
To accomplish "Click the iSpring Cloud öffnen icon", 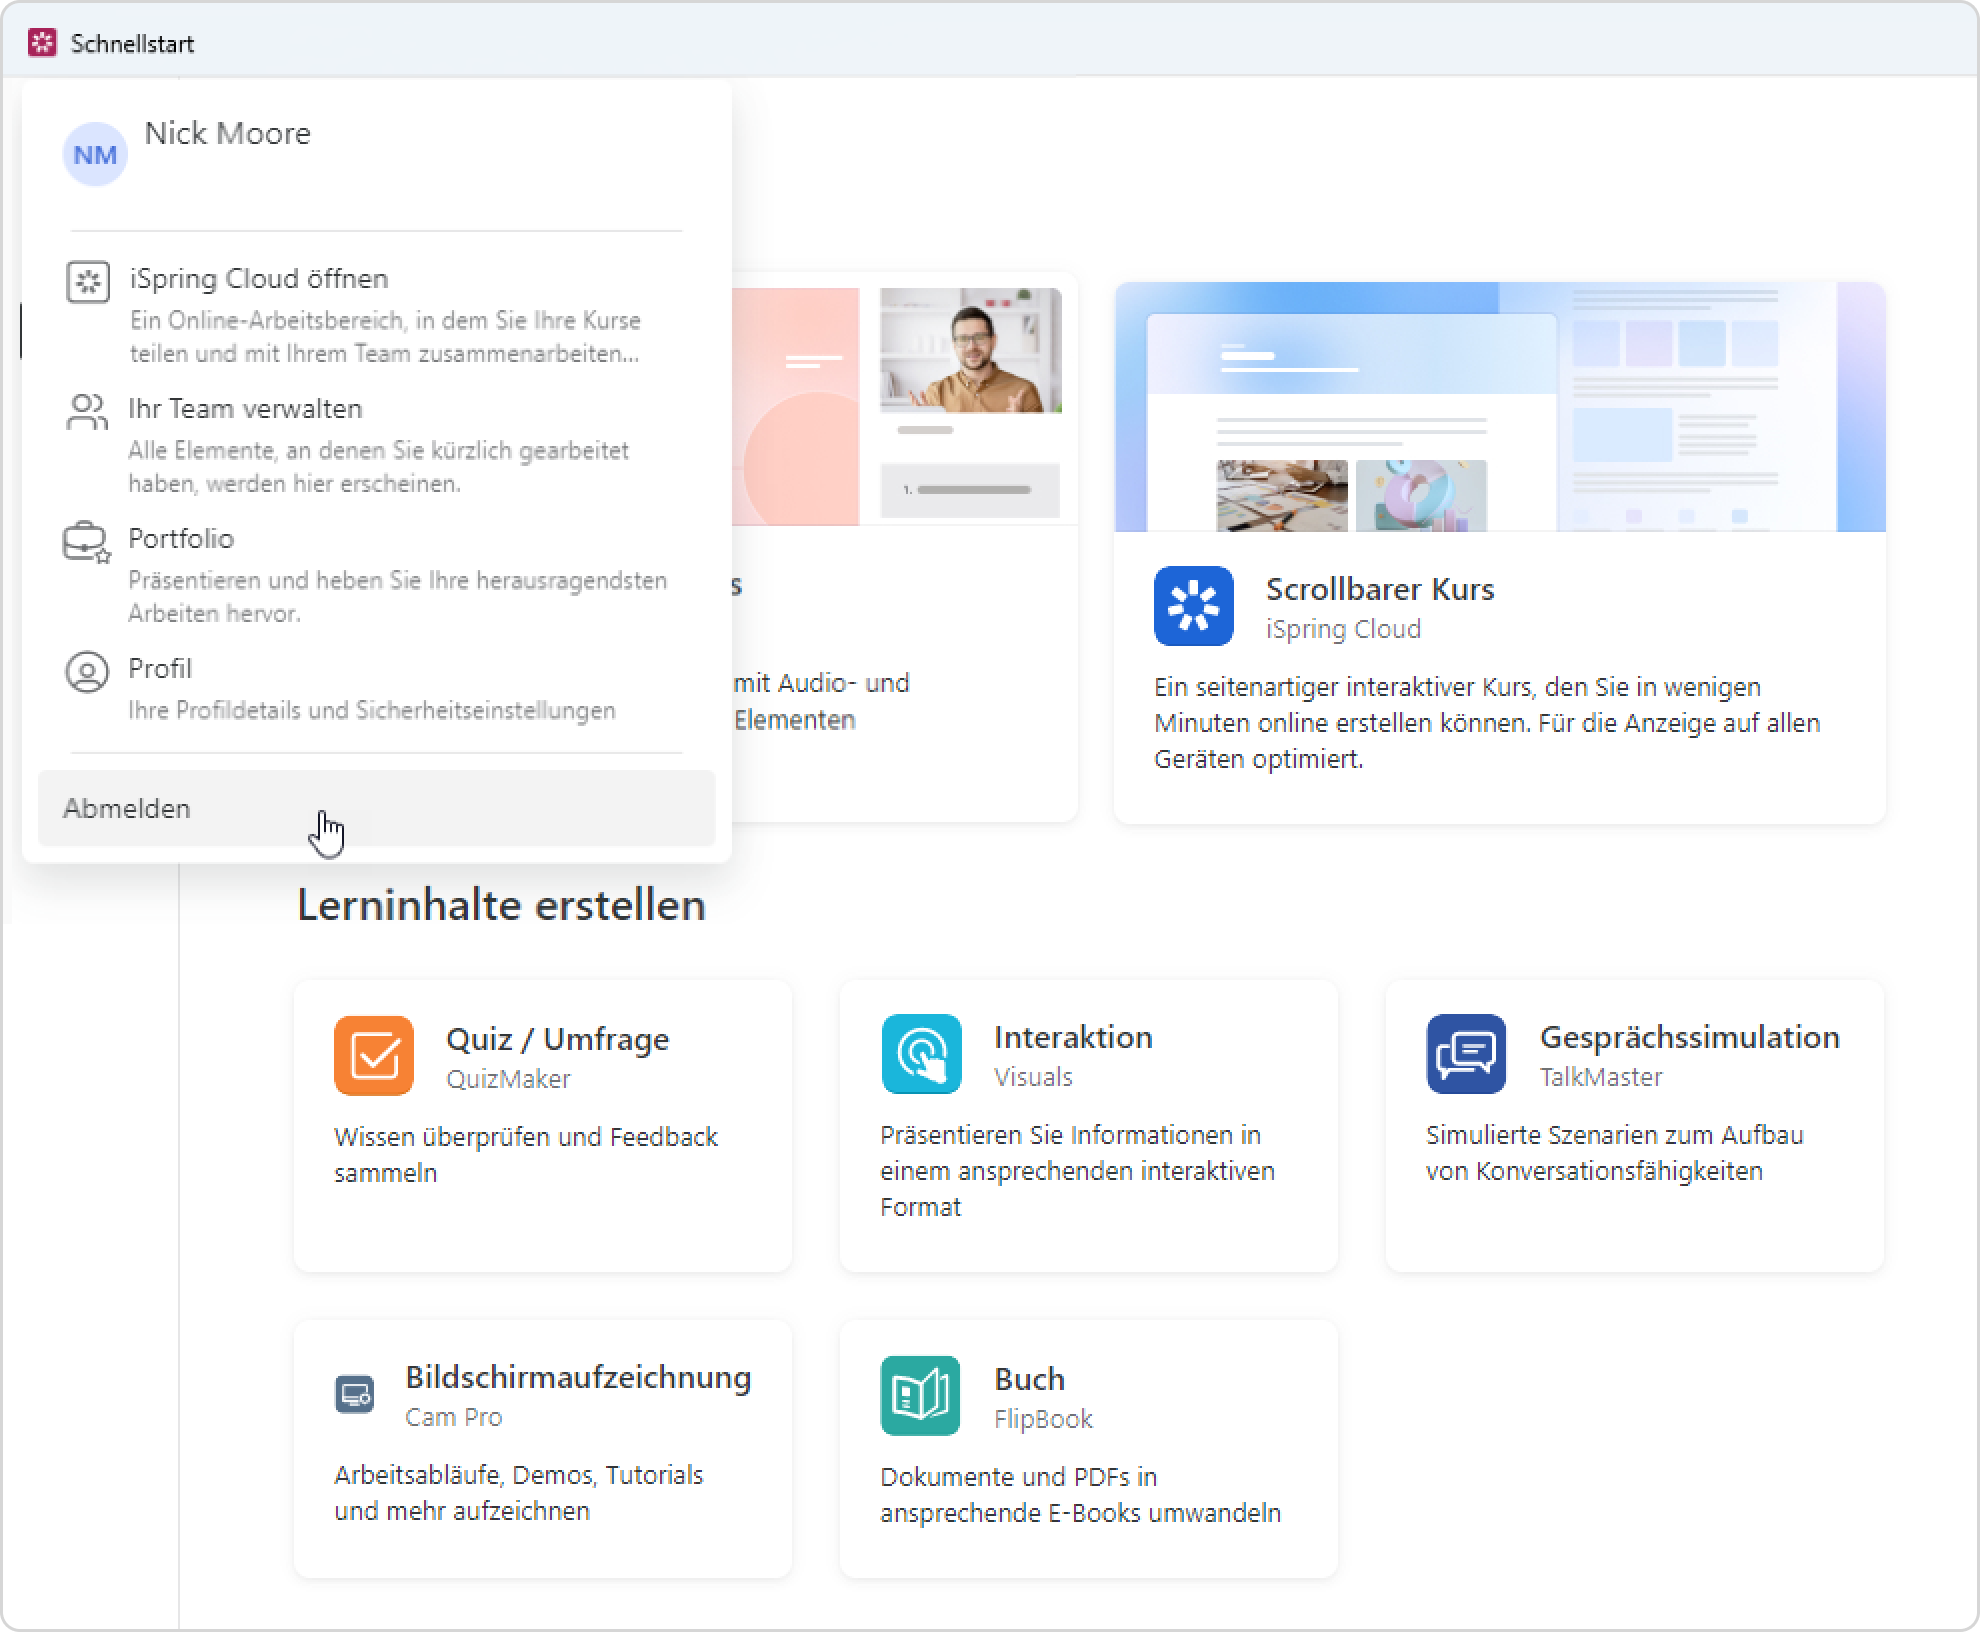I will click(88, 282).
